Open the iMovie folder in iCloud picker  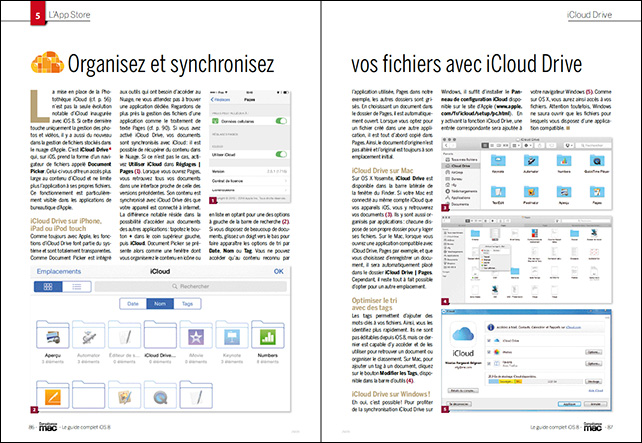pyautogui.click(x=196, y=334)
